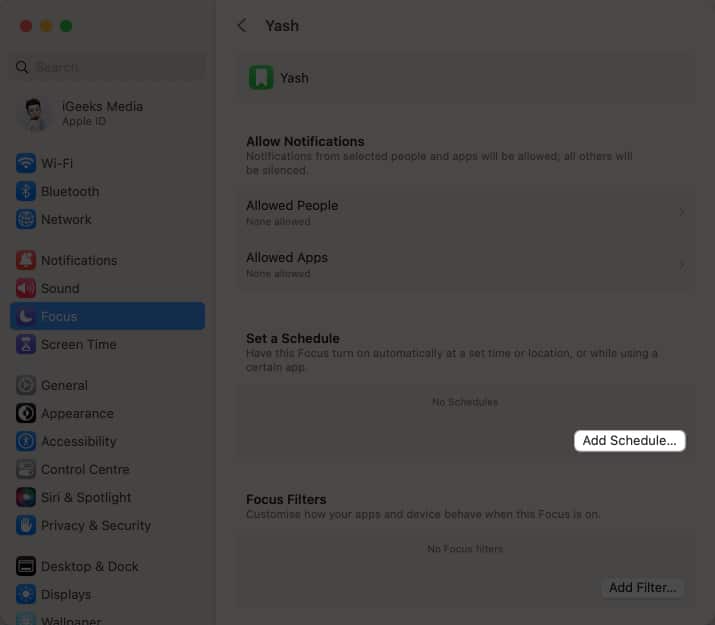This screenshot has width=715, height=625.
Task: Click the Add Filter button
Action: point(642,587)
